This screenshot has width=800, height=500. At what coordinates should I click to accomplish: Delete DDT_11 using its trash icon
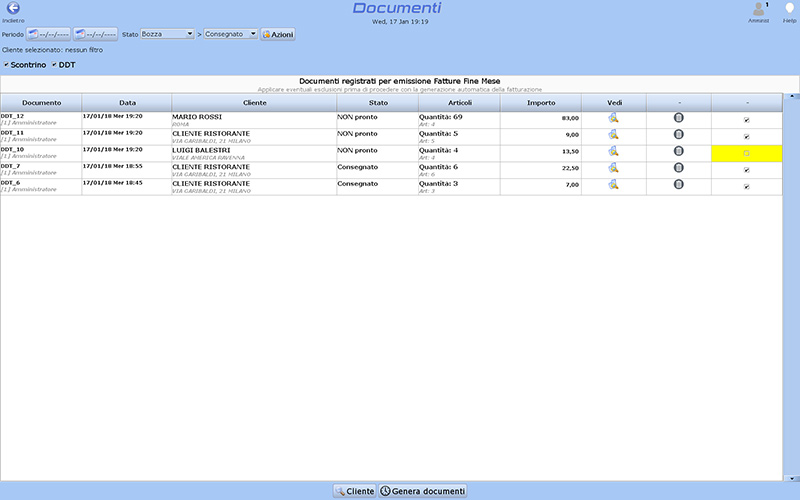pyautogui.click(x=679, y=135)
